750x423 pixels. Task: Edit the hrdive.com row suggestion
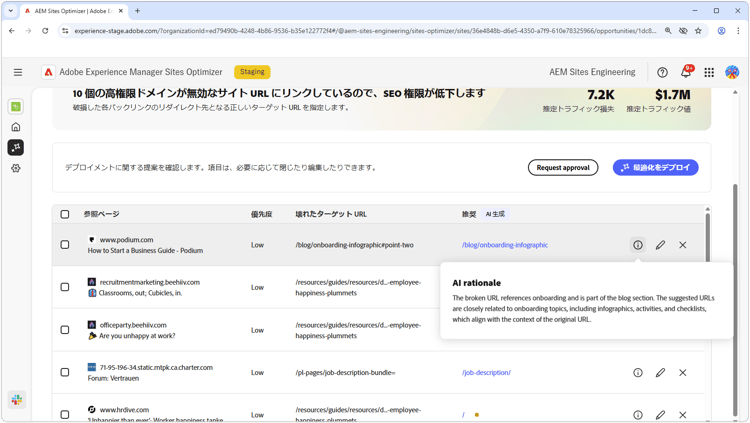click(660, 415)
